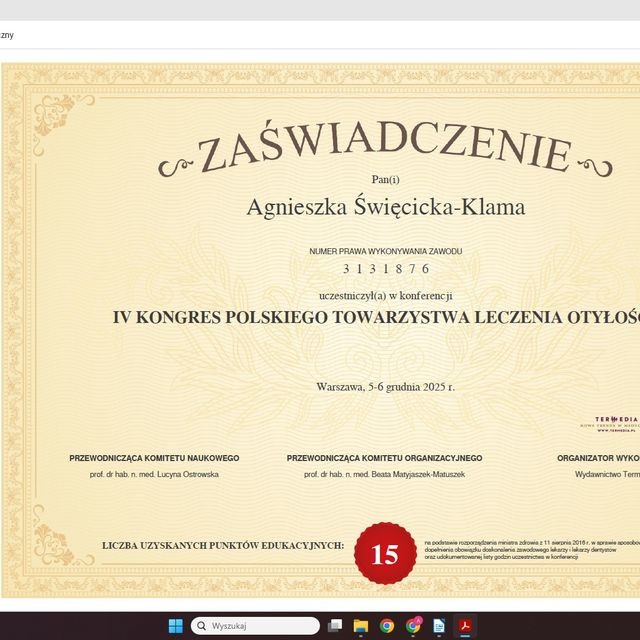Click the Pan(i) text under the heading
Viewport: 640px width, 640px height.
[386, 180]
